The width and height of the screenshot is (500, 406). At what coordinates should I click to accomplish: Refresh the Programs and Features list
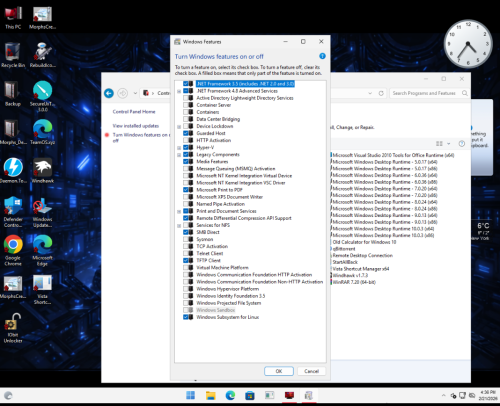(381, 93)
